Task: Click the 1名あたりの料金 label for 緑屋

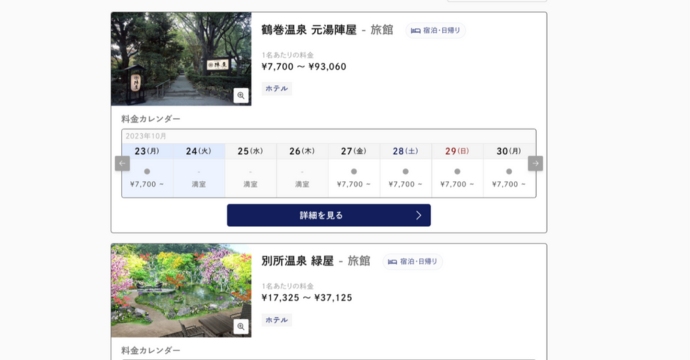Action: 287,286
